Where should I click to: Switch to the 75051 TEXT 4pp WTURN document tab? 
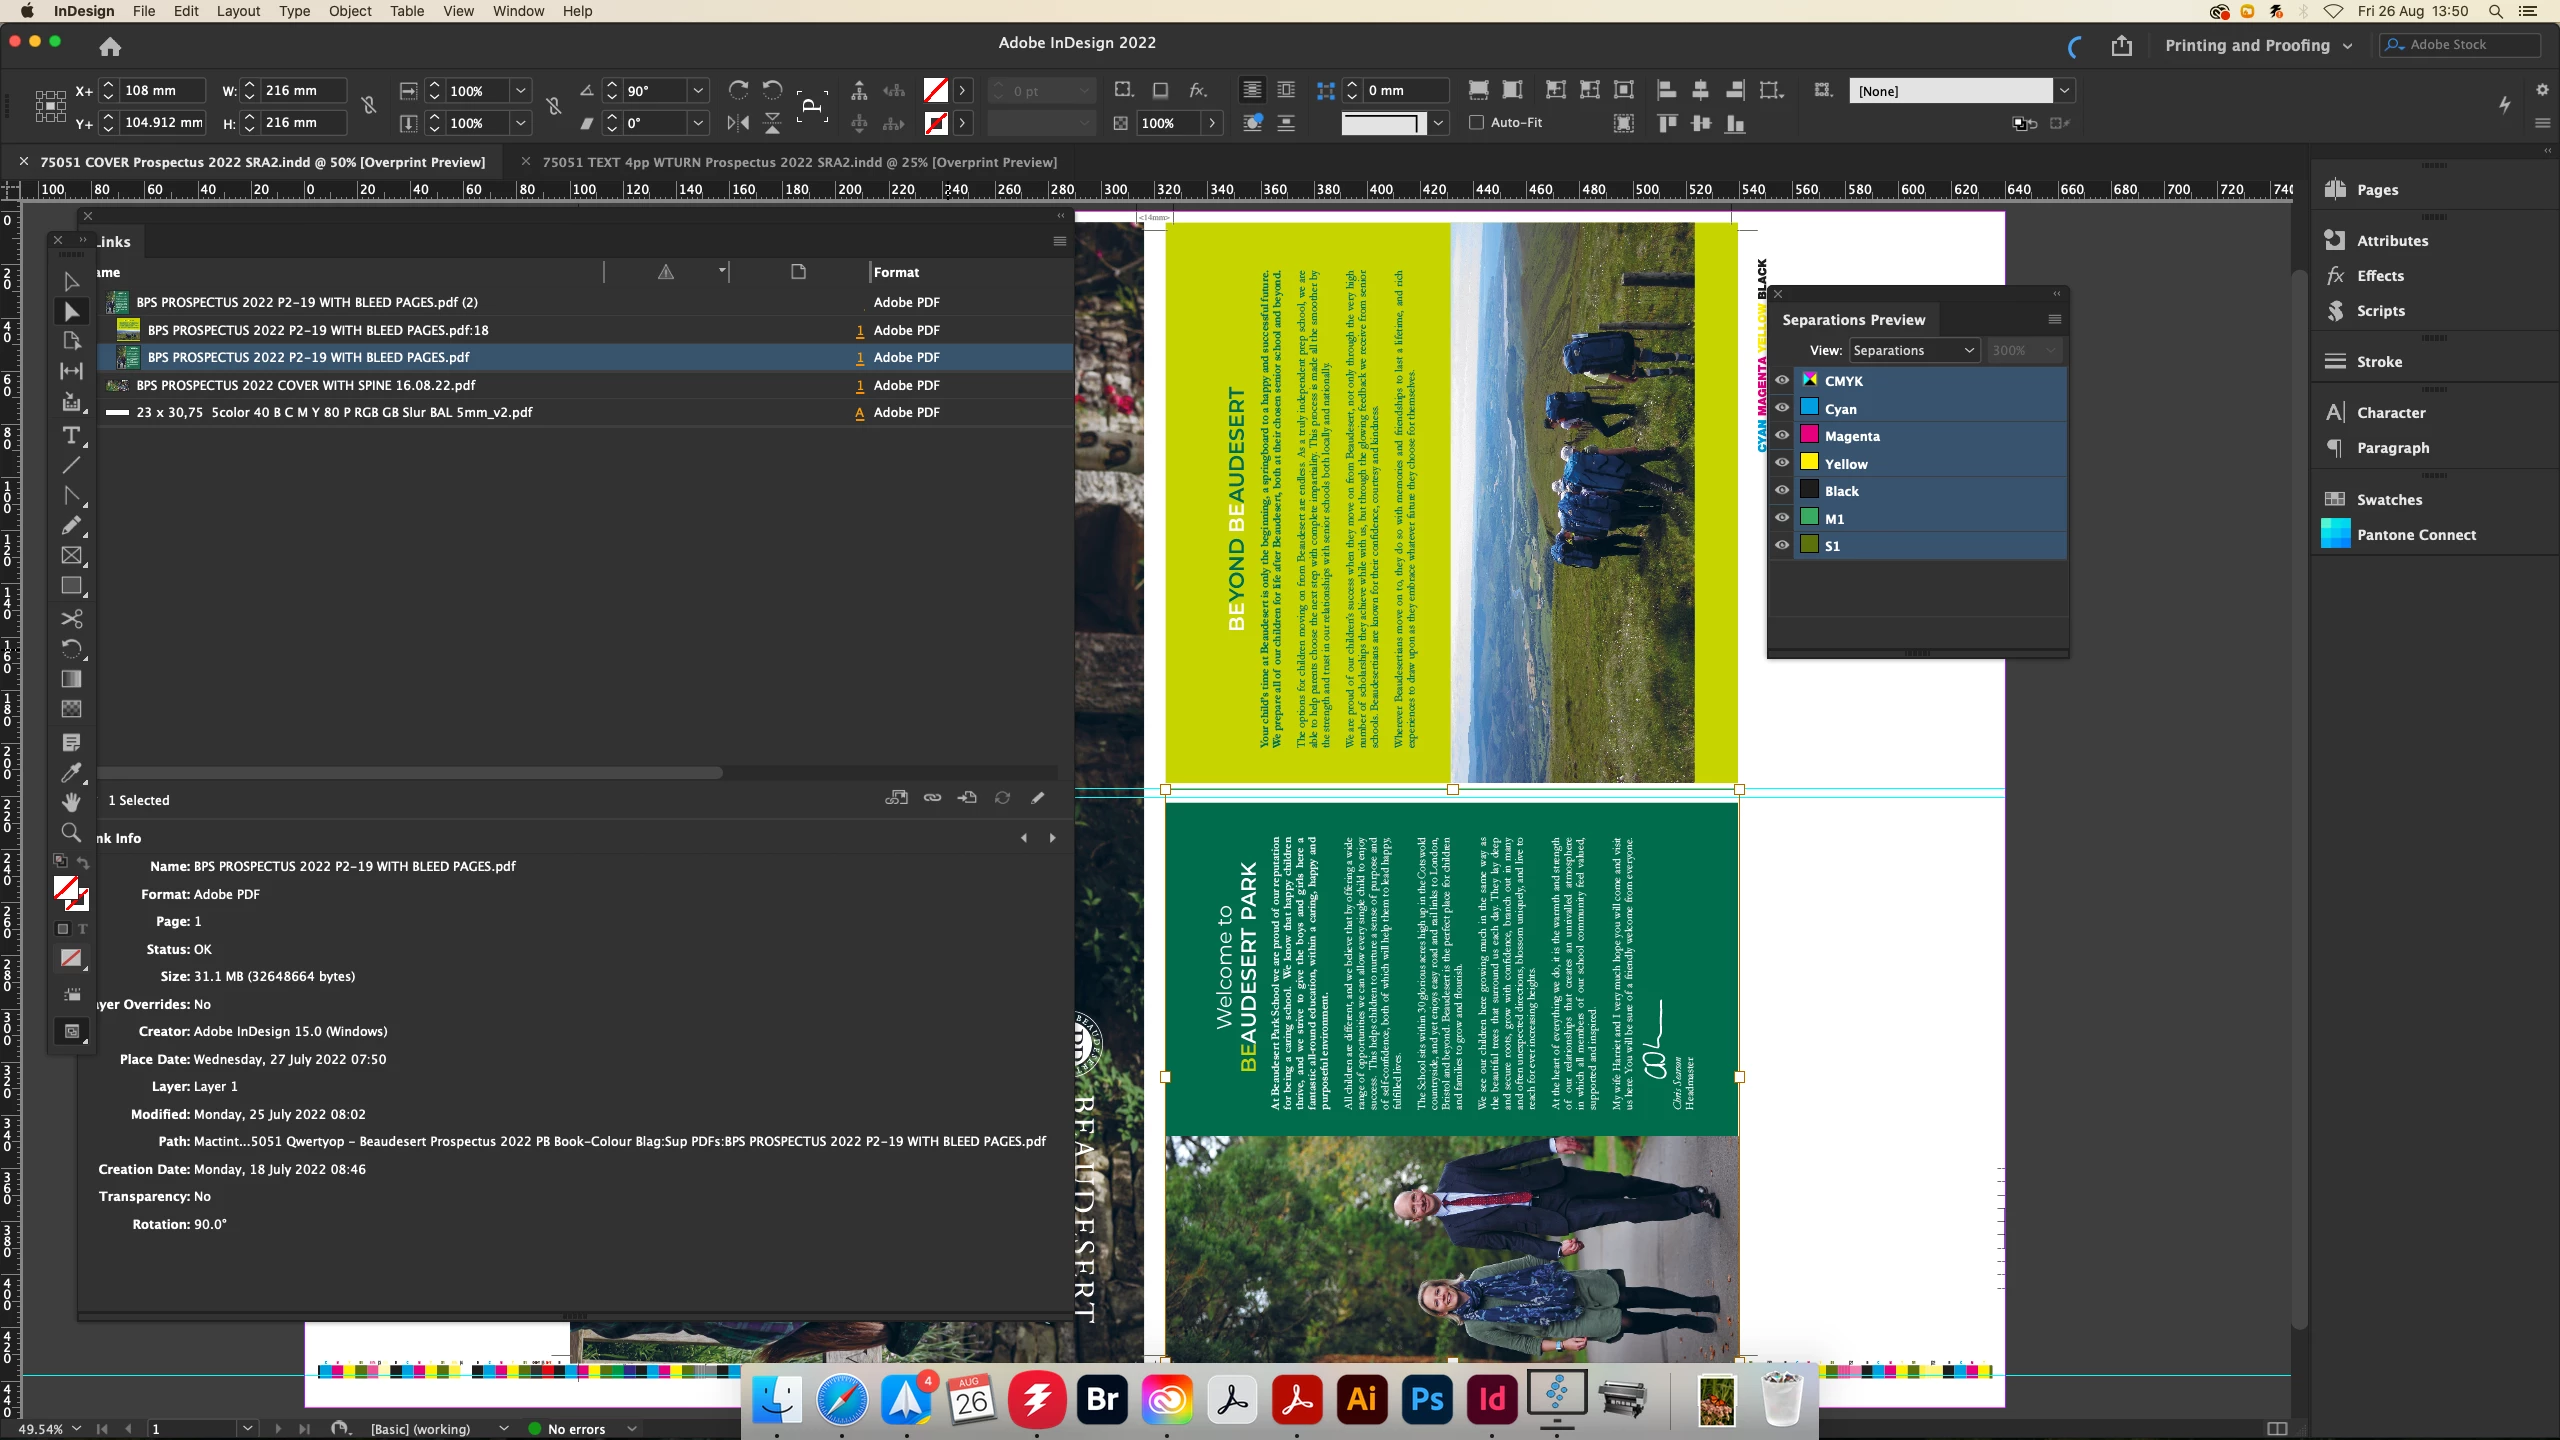tap(799, 162)
